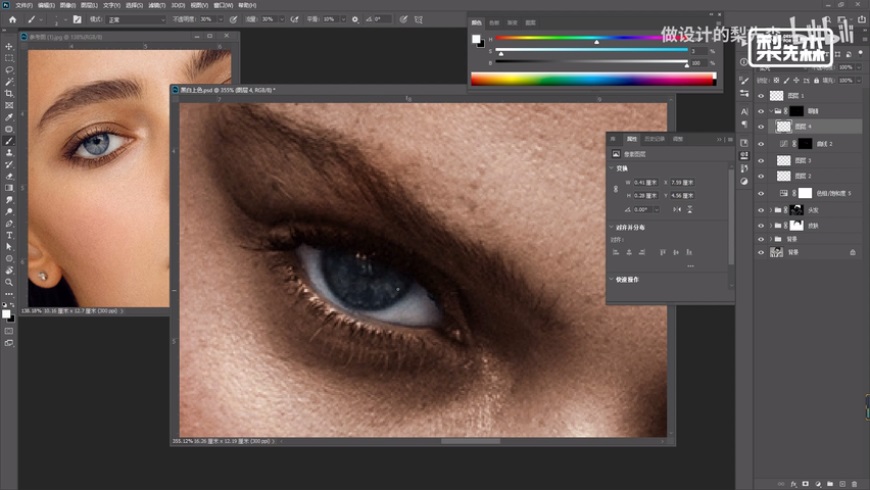Viewport: 870px width, 490px height.
Task: Hide the 图层 1 layer
Action: click(x=761, y=95)
